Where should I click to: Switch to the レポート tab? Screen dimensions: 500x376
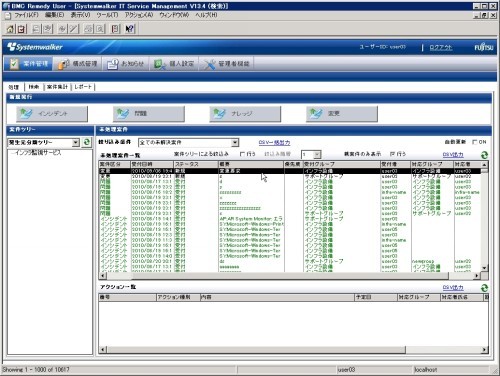click(83, 87)
